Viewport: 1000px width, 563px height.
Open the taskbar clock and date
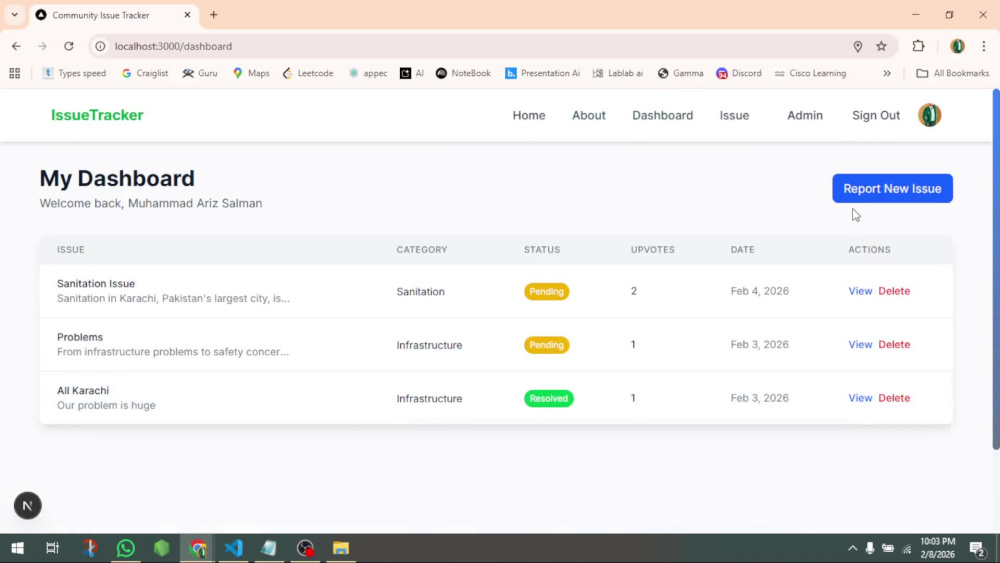(938, 548)
